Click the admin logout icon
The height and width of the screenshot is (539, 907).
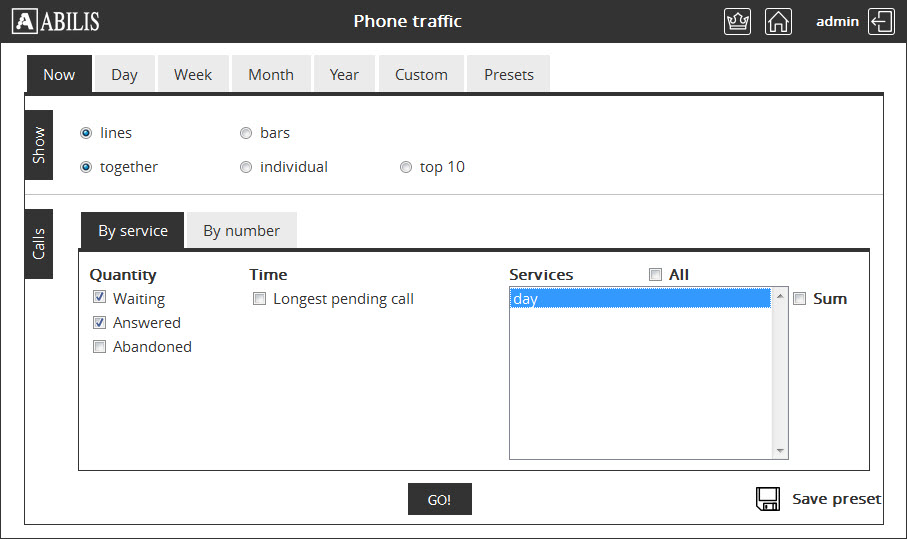click(x=881, y=21)
